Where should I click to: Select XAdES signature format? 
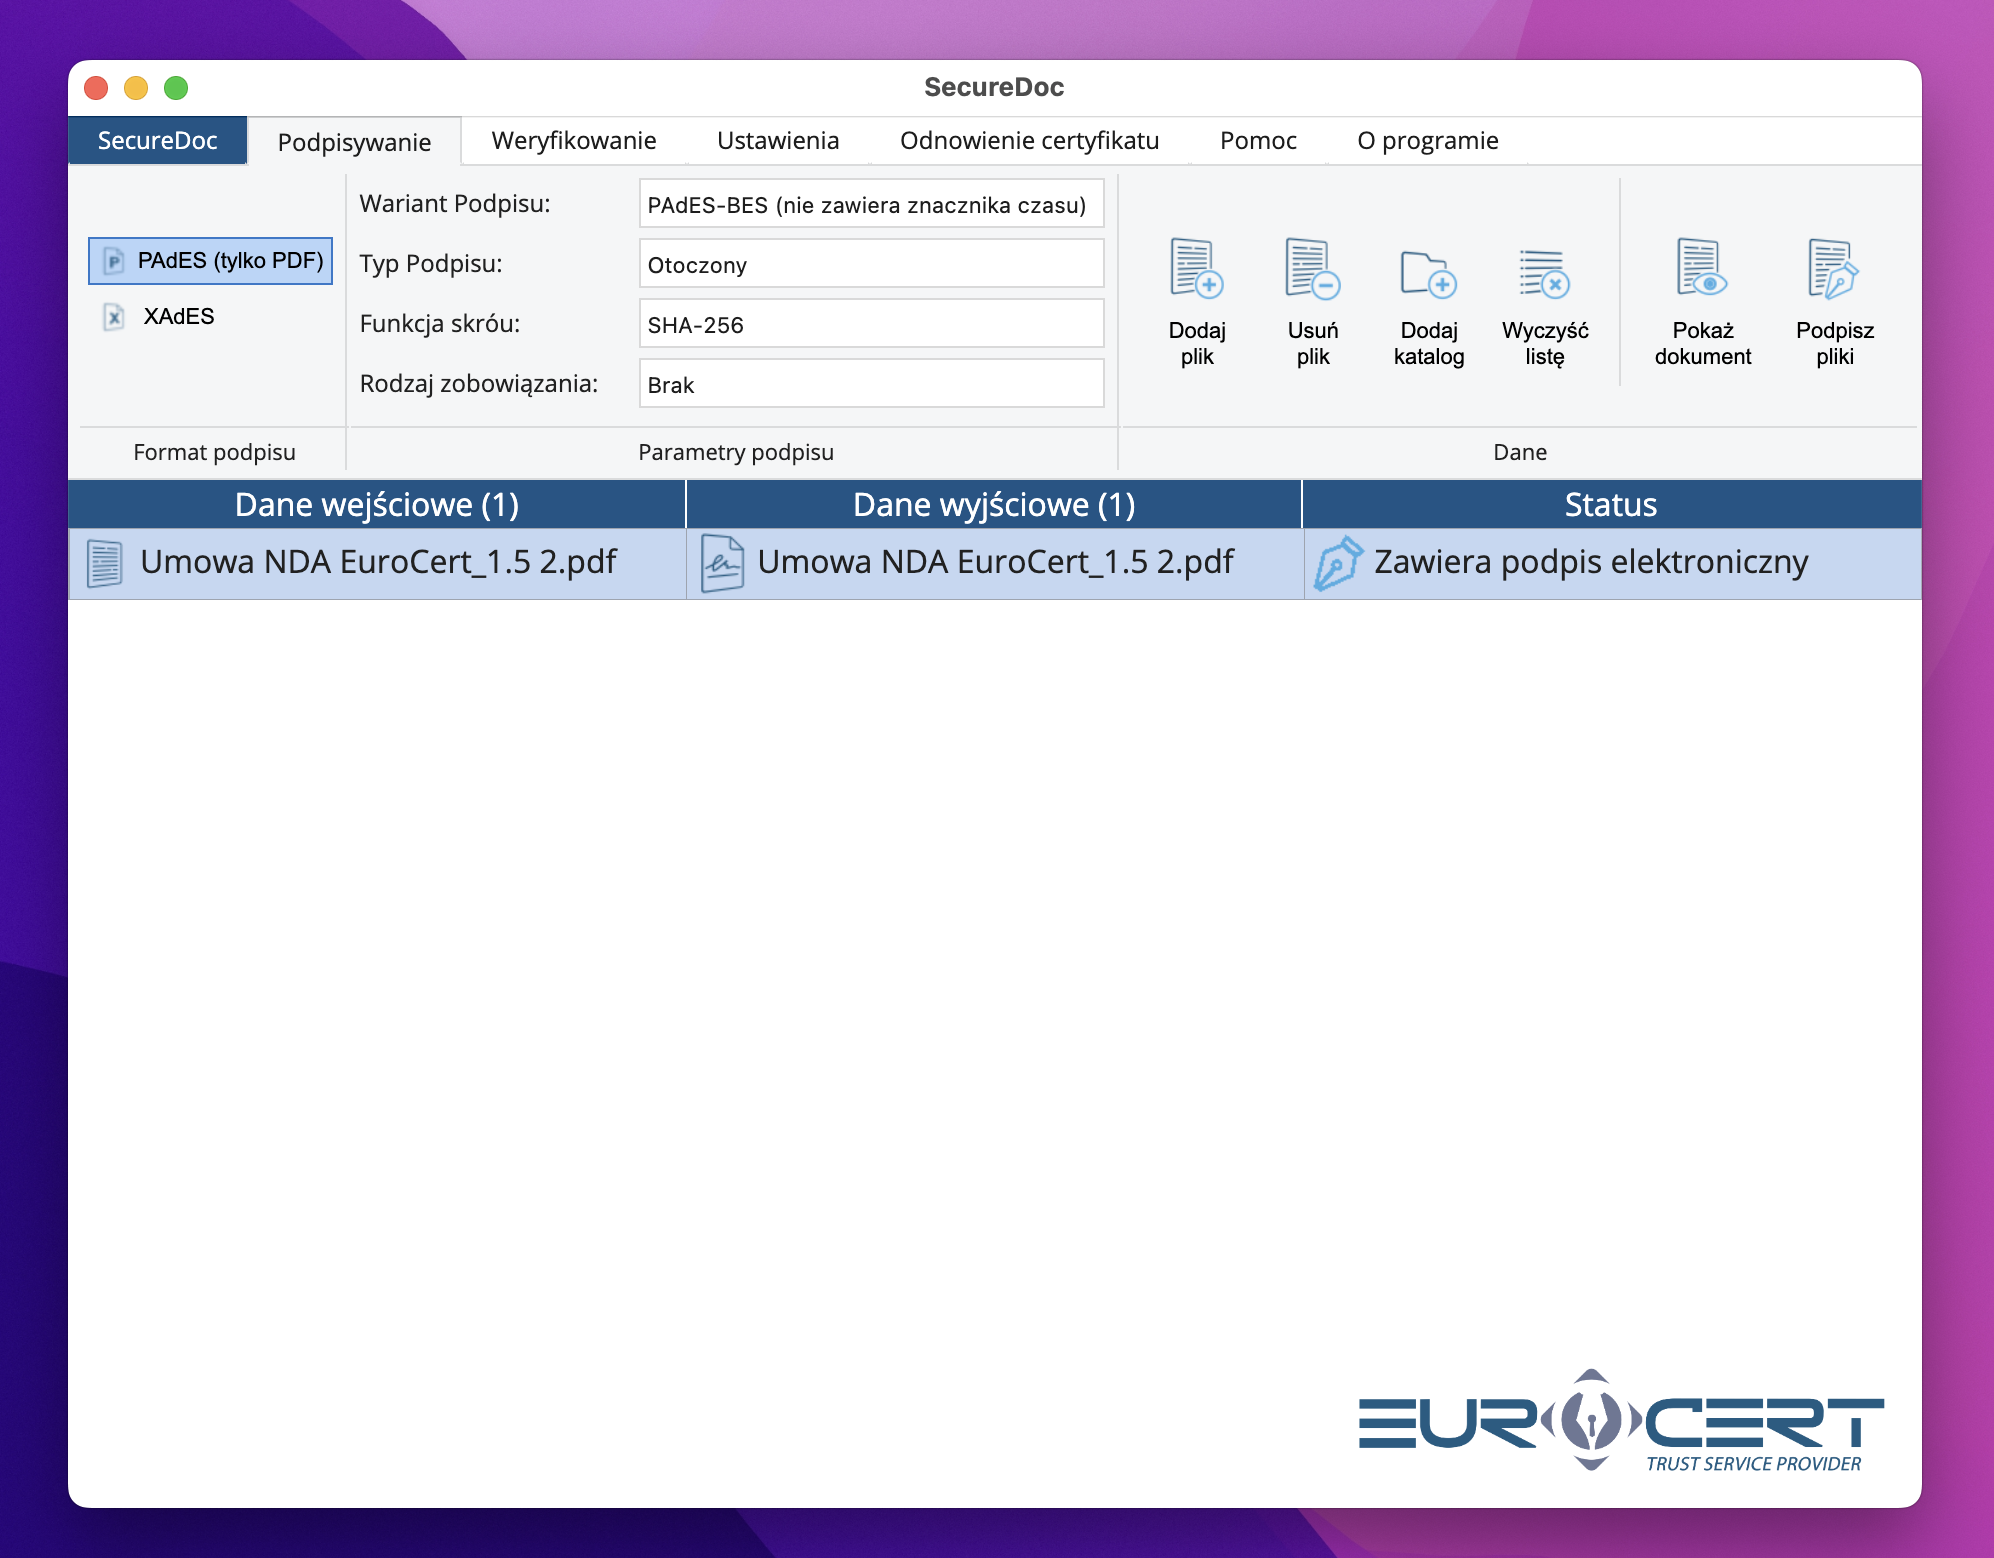[178, 317]
